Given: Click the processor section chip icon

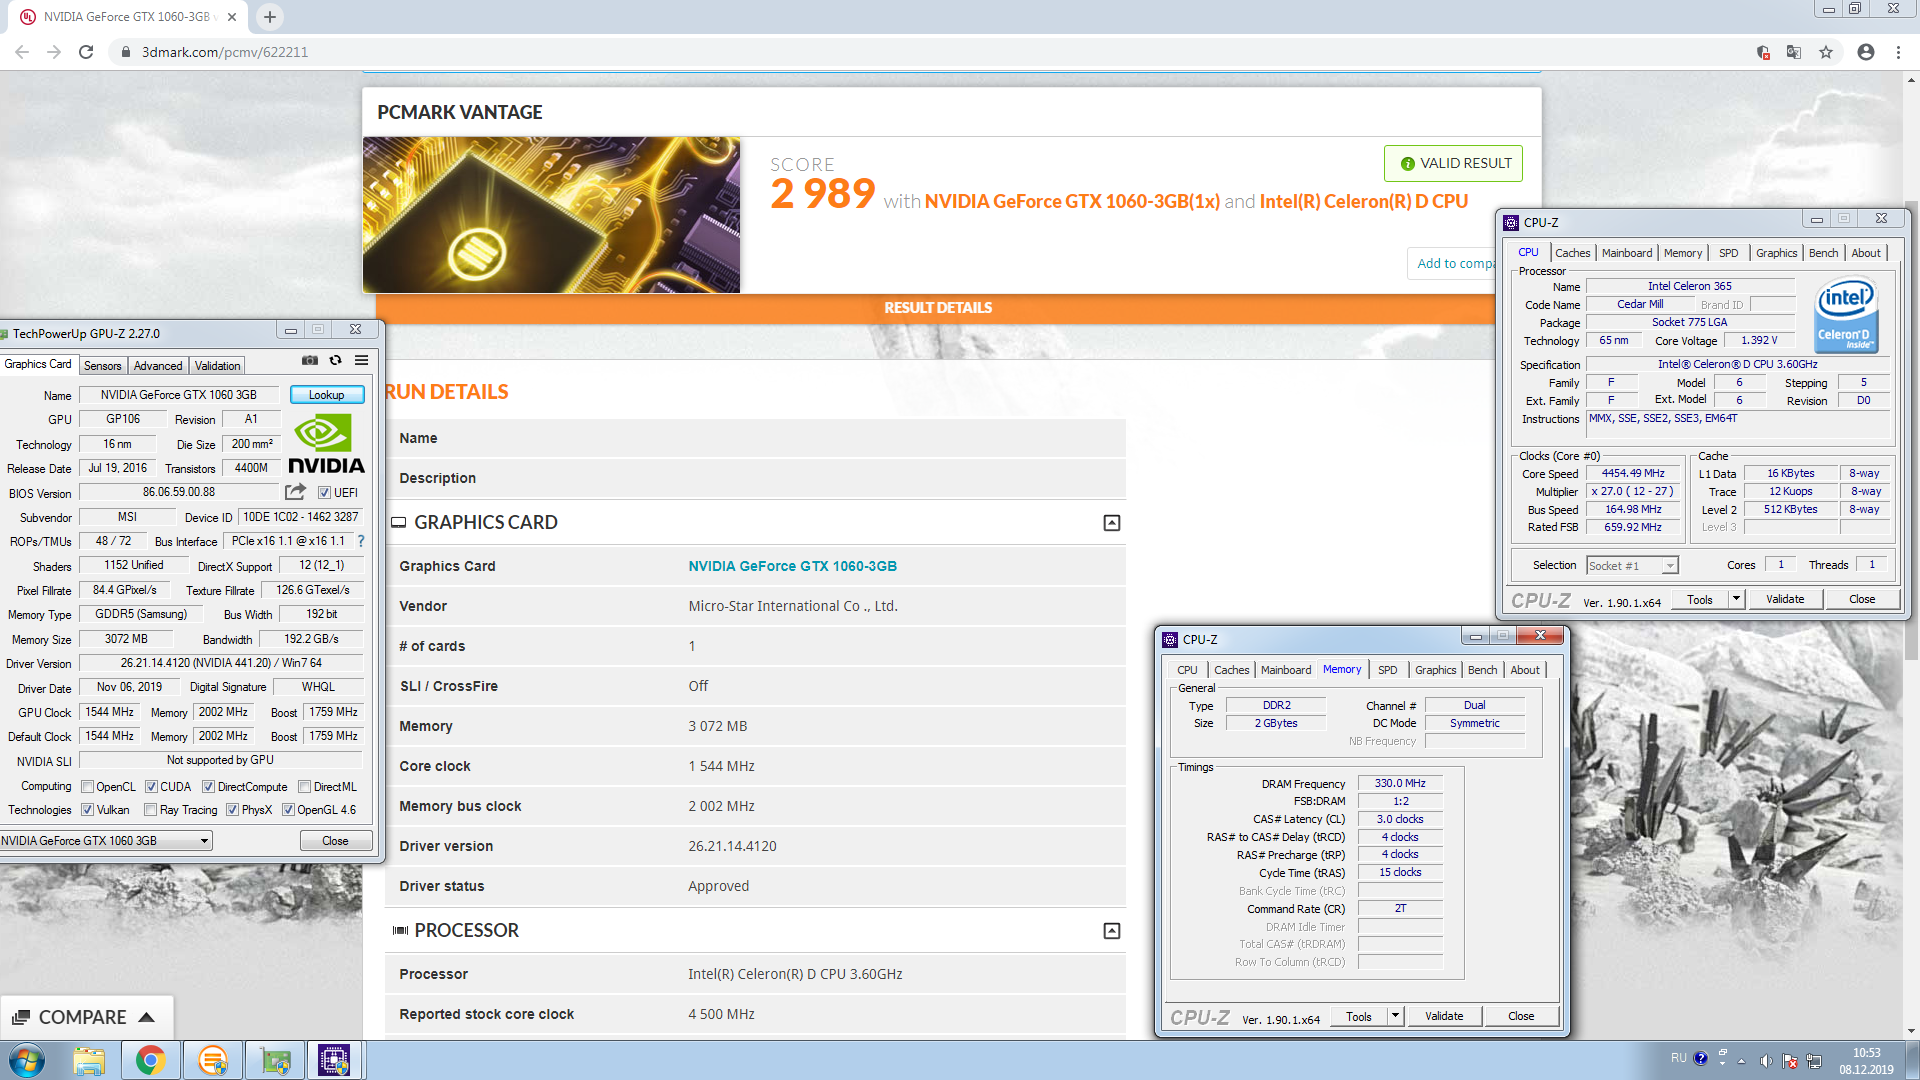Looking at the screenshot, I should 400,930.
